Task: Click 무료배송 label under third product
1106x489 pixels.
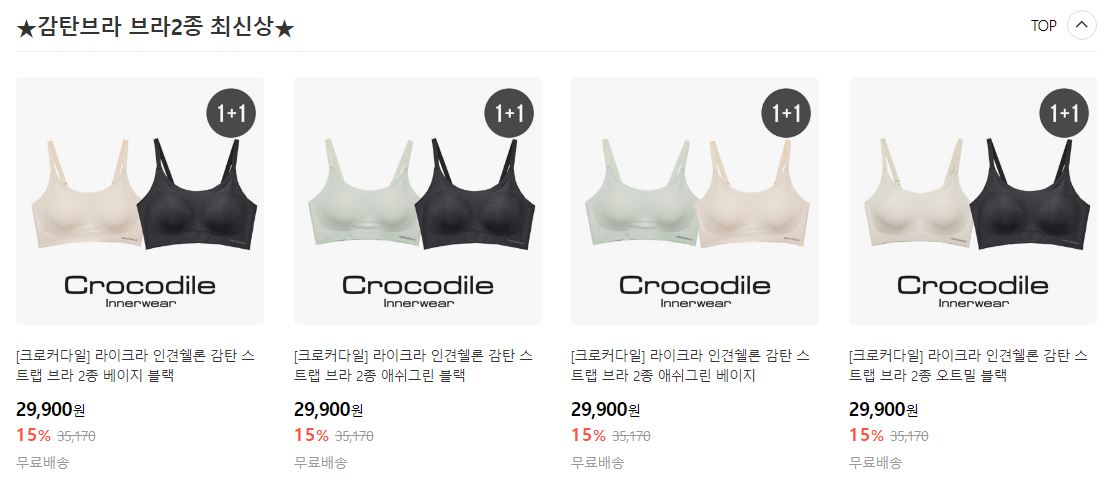Action: 598,463
